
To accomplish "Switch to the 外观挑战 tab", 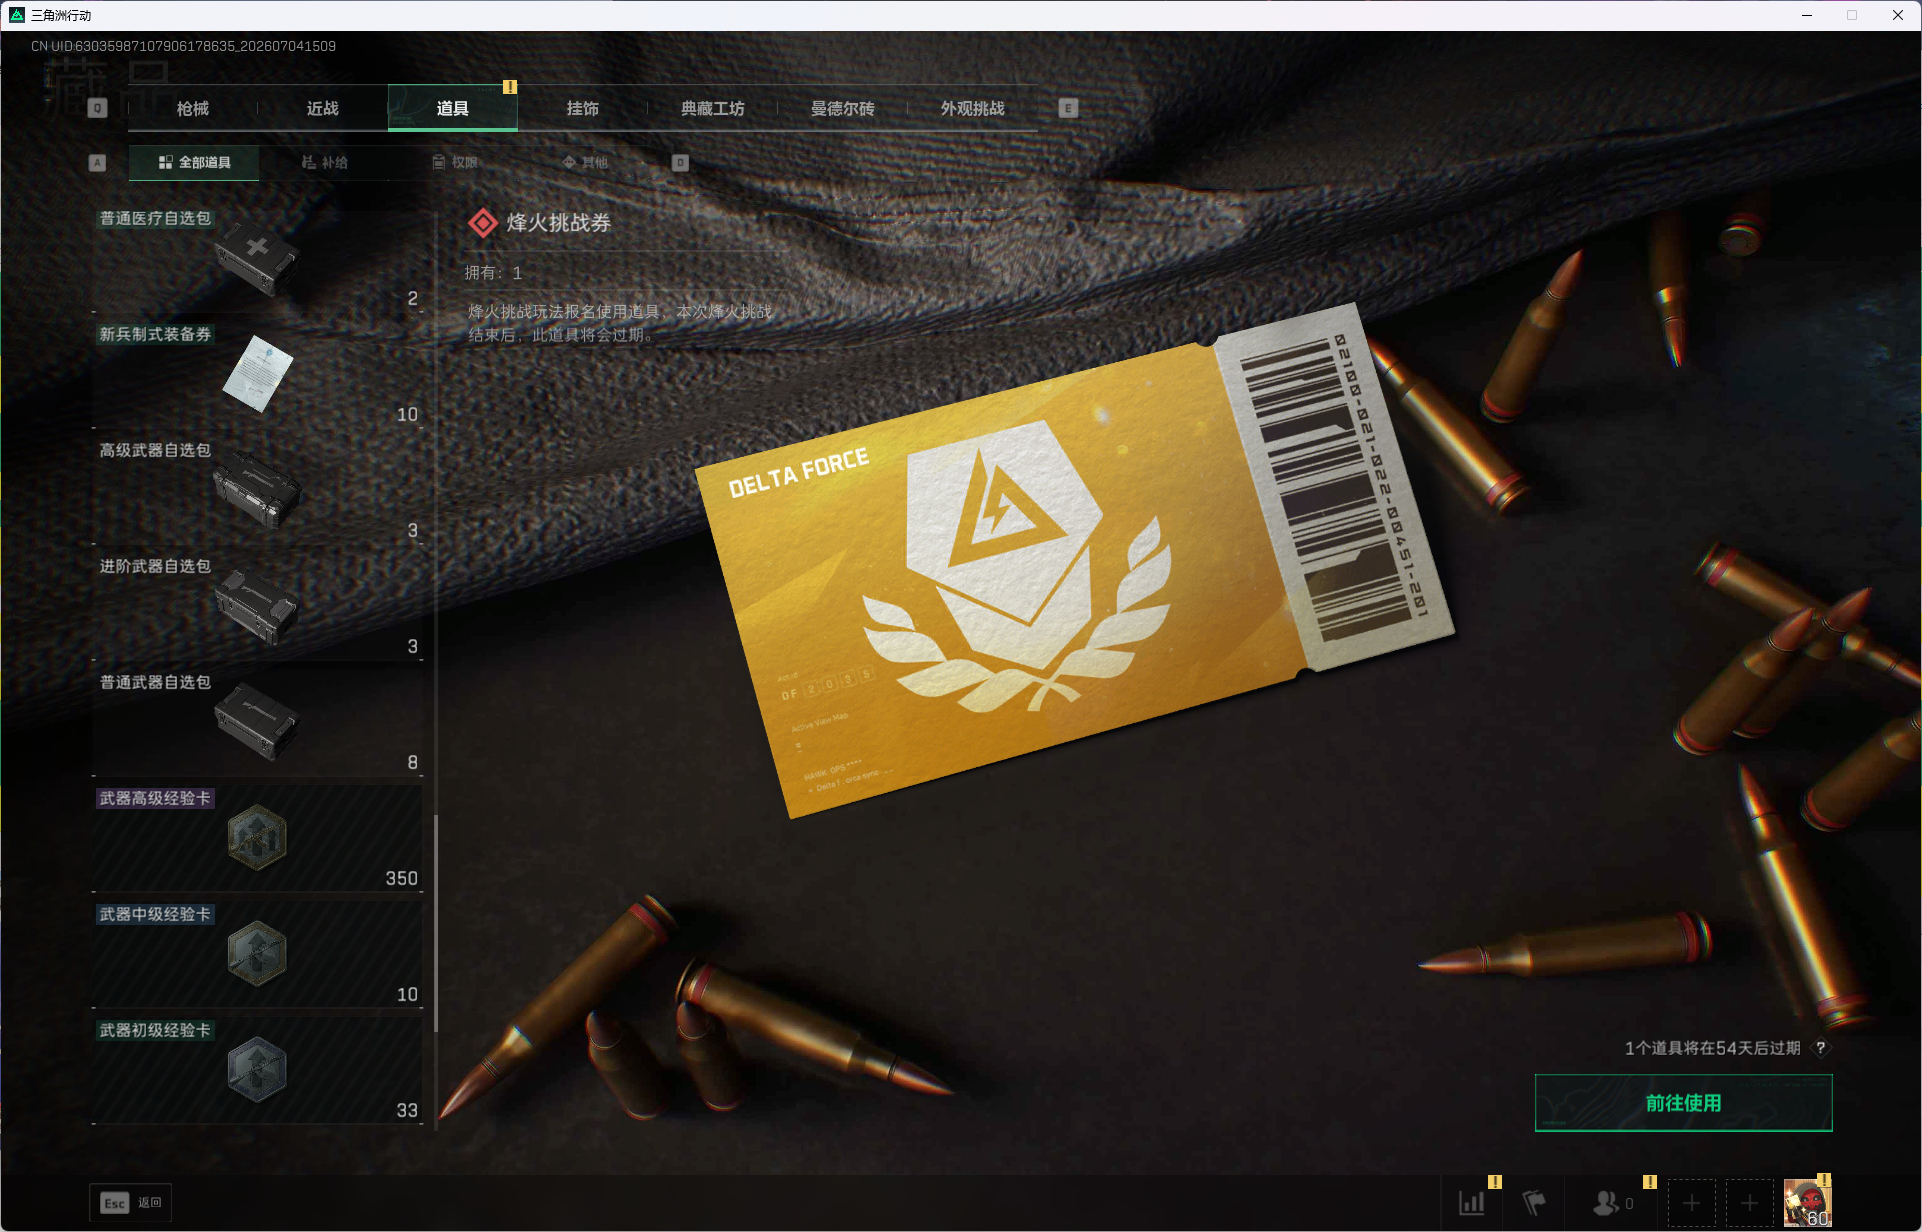I will click(x=973, y=108).
